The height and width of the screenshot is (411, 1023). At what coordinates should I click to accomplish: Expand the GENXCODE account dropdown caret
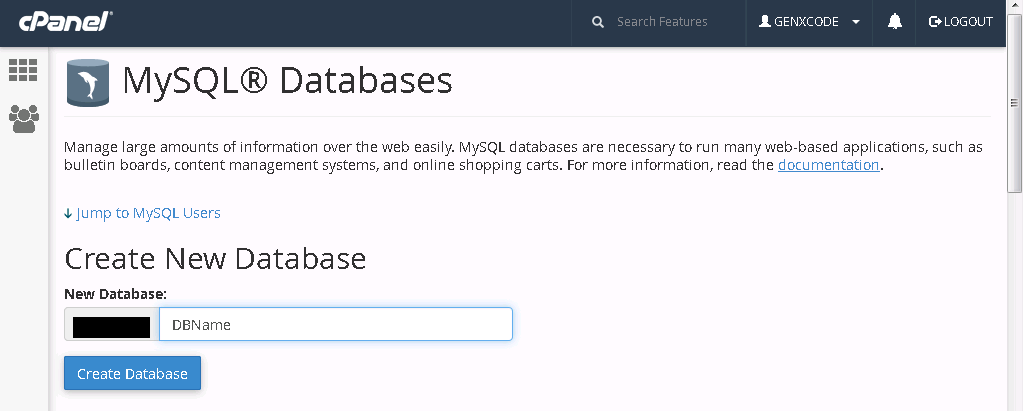856,22
